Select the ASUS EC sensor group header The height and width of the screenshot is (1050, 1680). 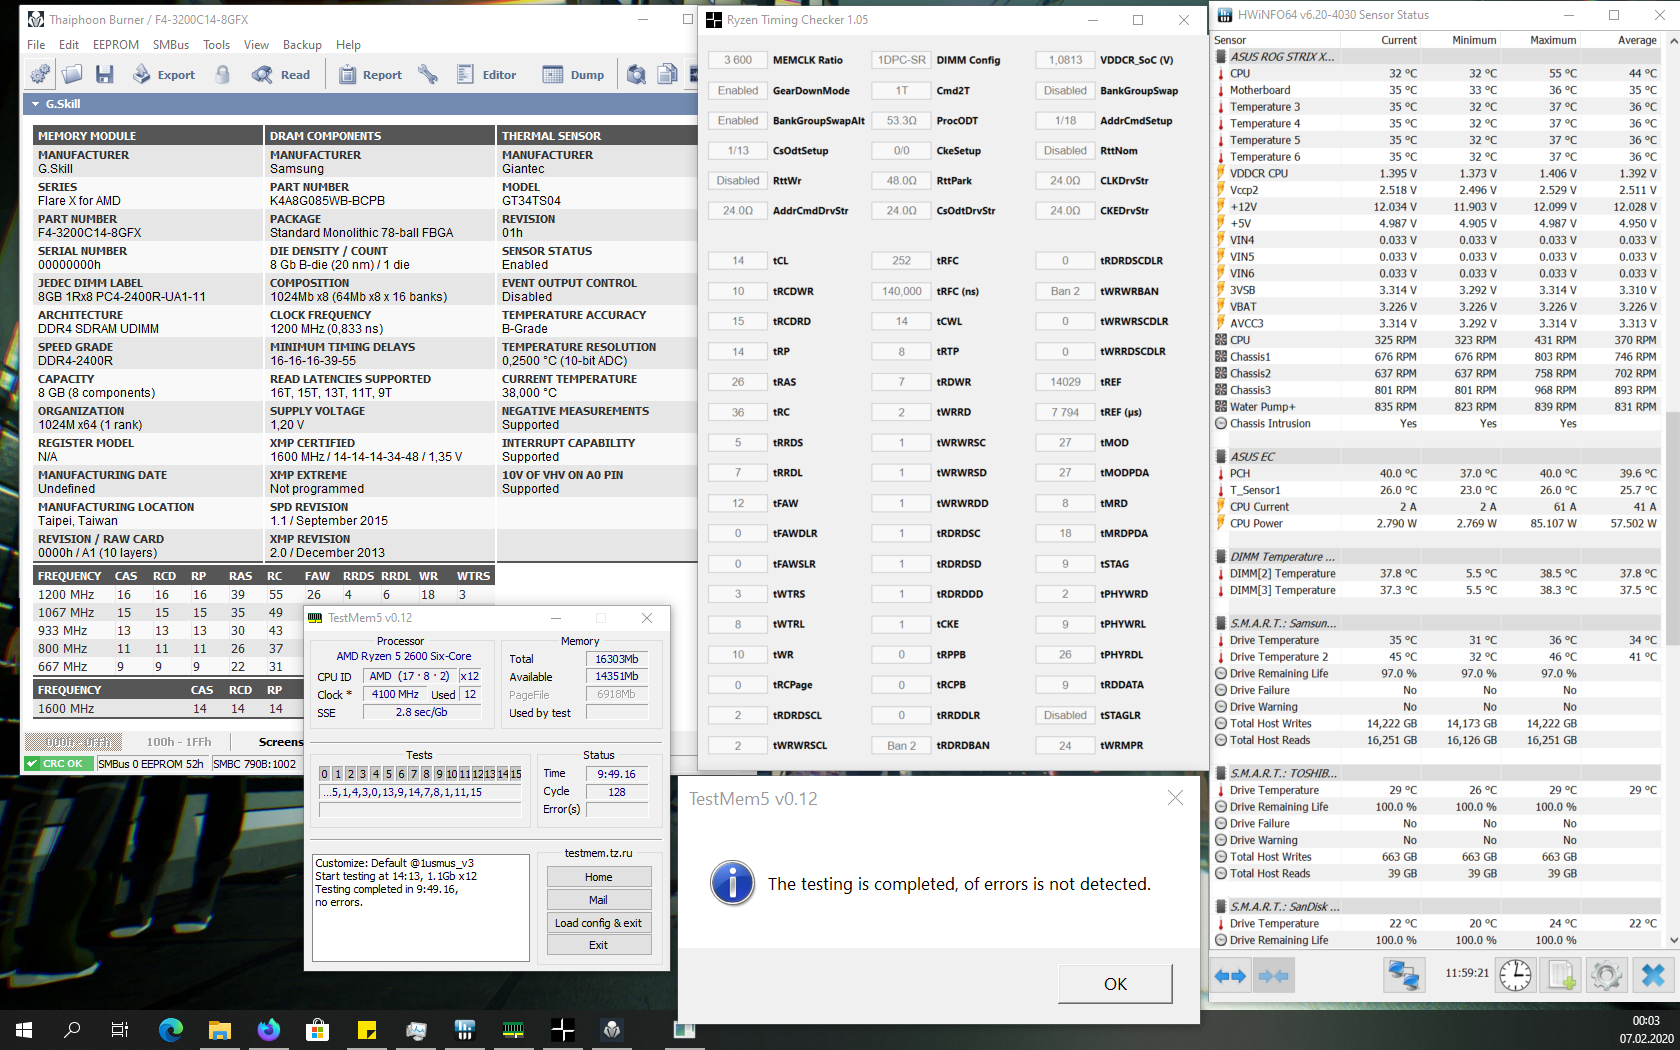click(x=1436, y=457)
